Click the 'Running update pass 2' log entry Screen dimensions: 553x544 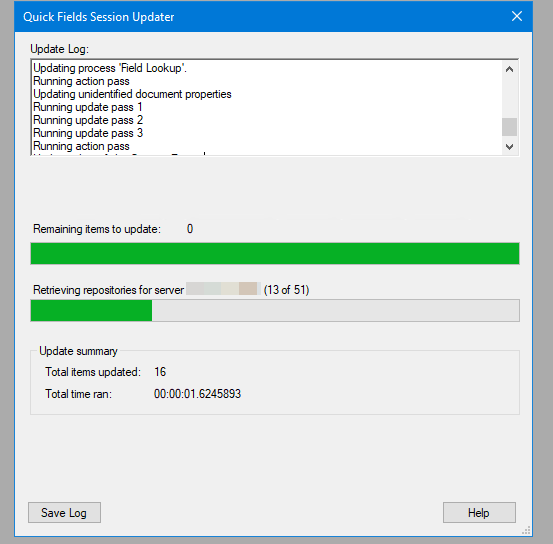pos(88,120)
